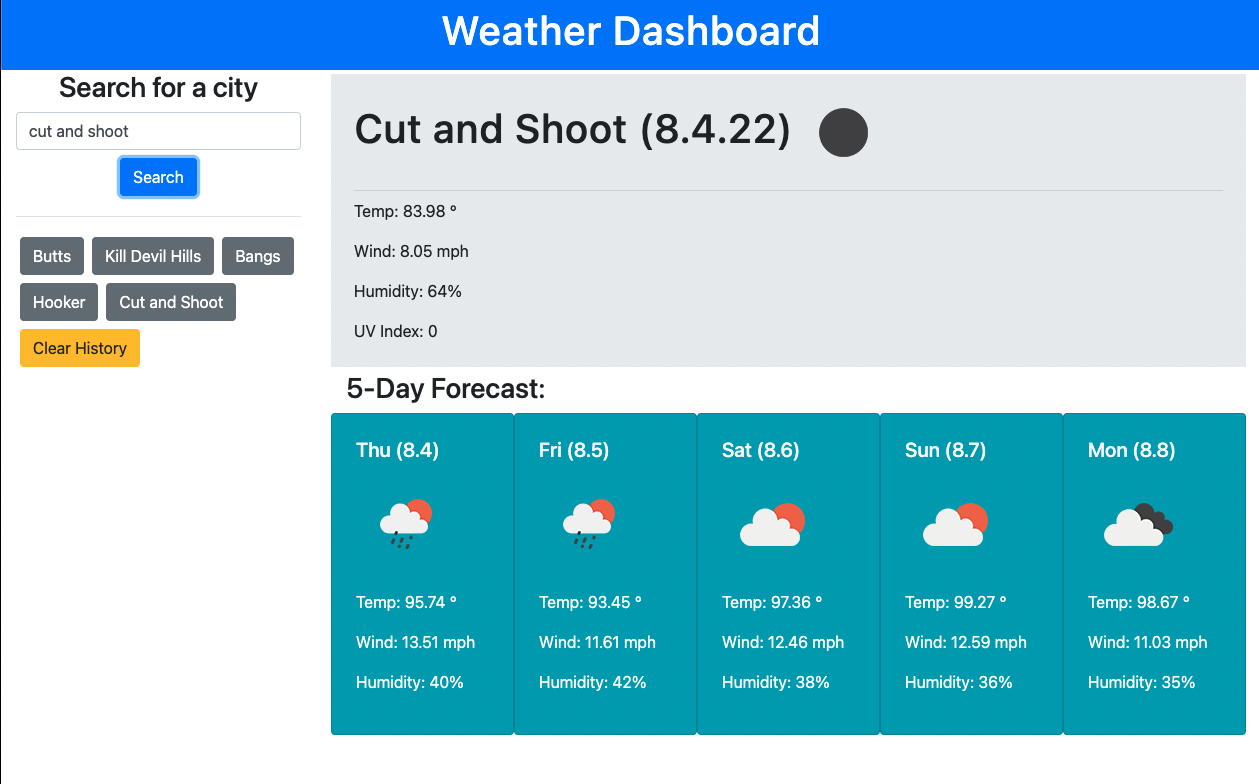Click the dark weather icon beside Cut and Shoot
The image size is (1259, 784).
(x=843, y=132)
